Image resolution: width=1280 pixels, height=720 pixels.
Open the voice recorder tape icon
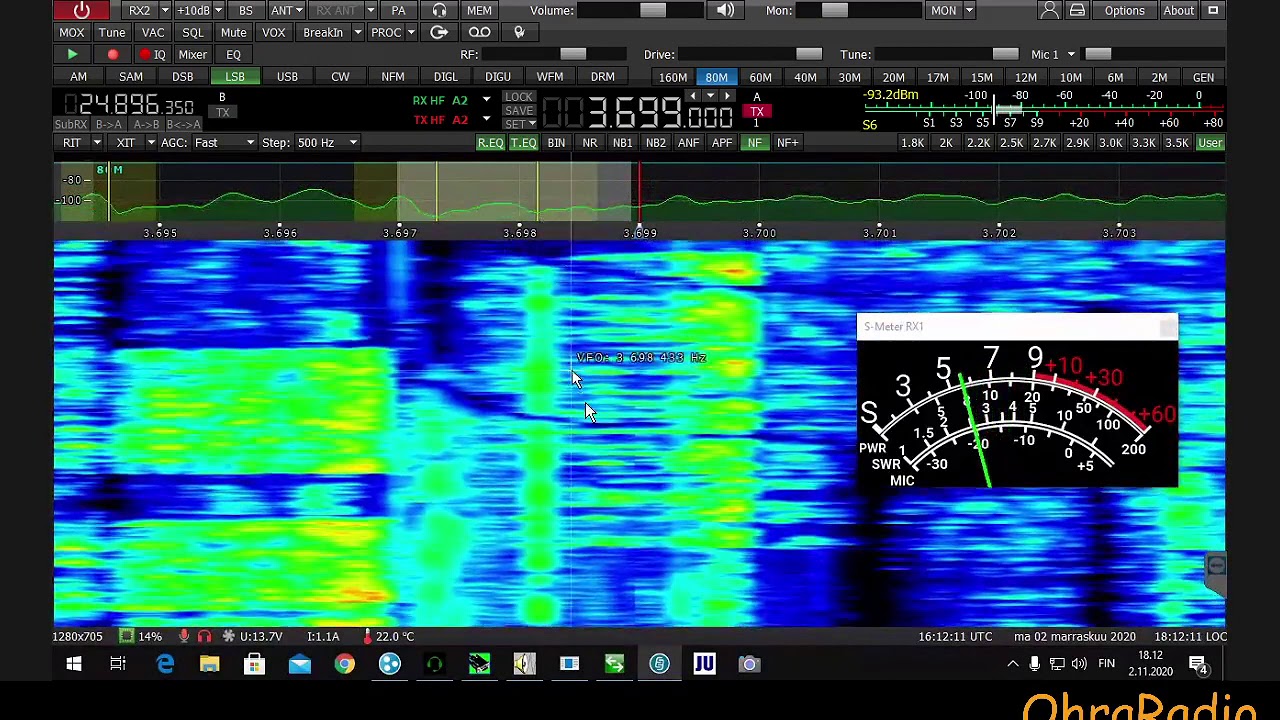(x=479, y=32)
